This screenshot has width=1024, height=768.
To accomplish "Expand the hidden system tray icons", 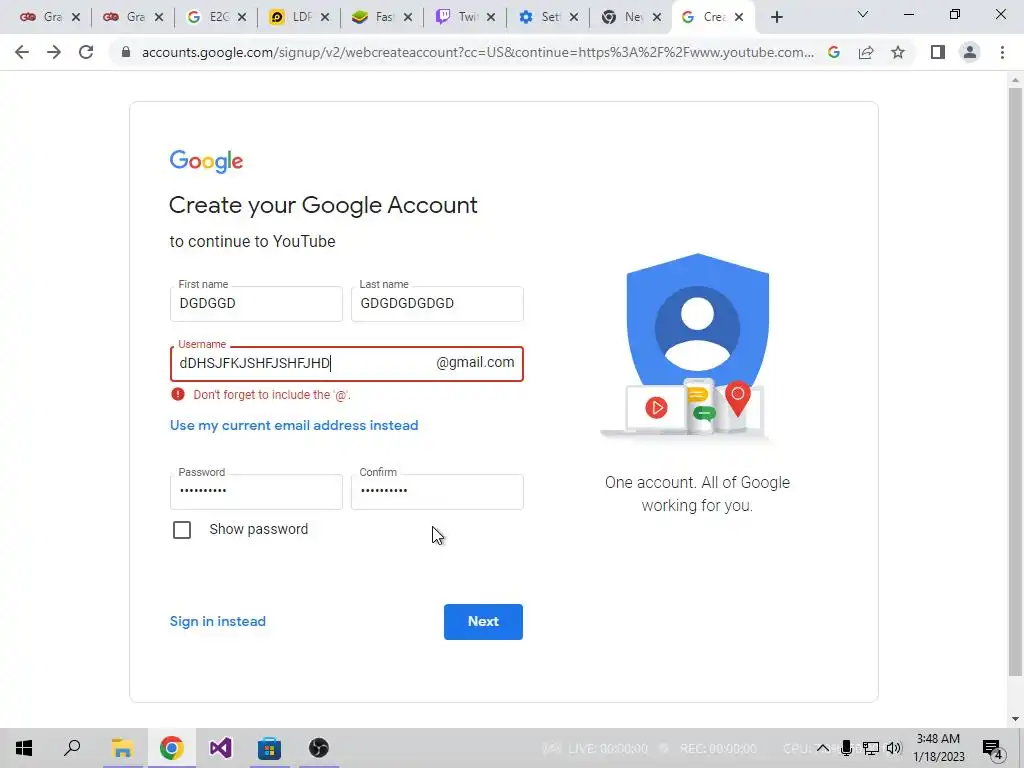I will click(823, 748).
